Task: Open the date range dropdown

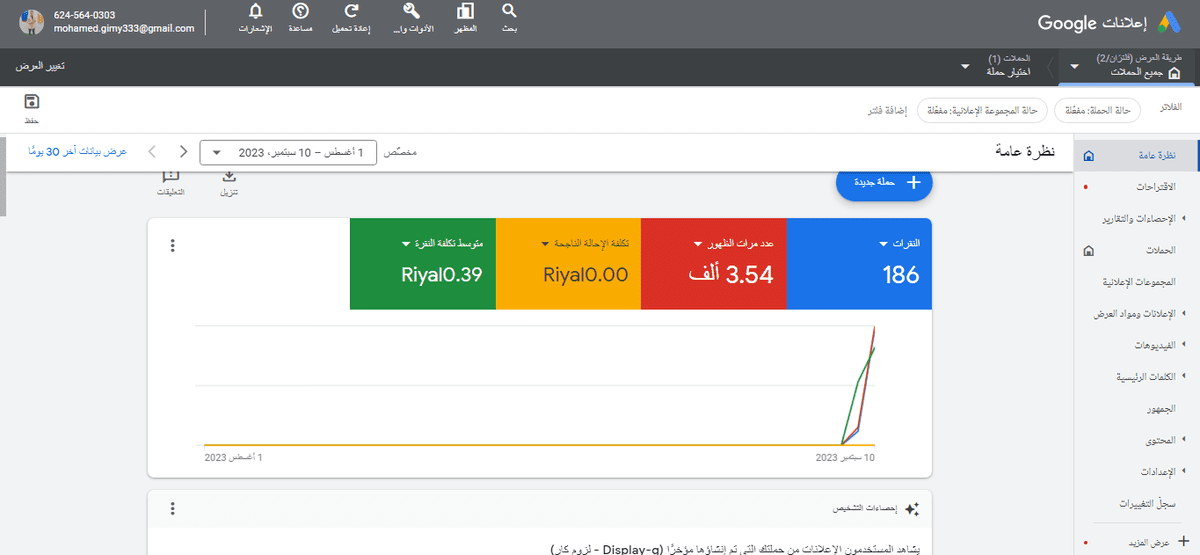Action: click(x=288, y=153)
